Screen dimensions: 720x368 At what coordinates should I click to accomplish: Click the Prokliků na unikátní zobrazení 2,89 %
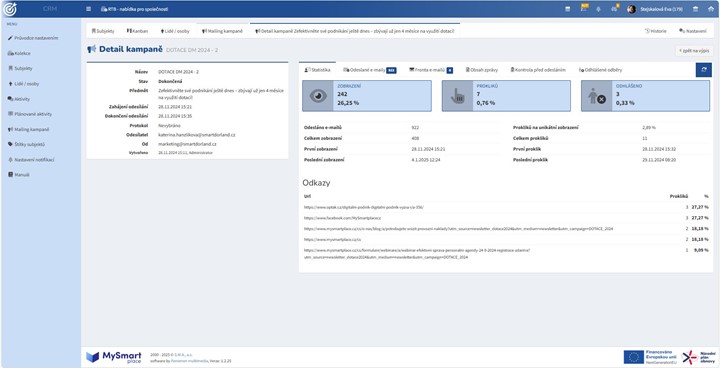pos(649,127)
